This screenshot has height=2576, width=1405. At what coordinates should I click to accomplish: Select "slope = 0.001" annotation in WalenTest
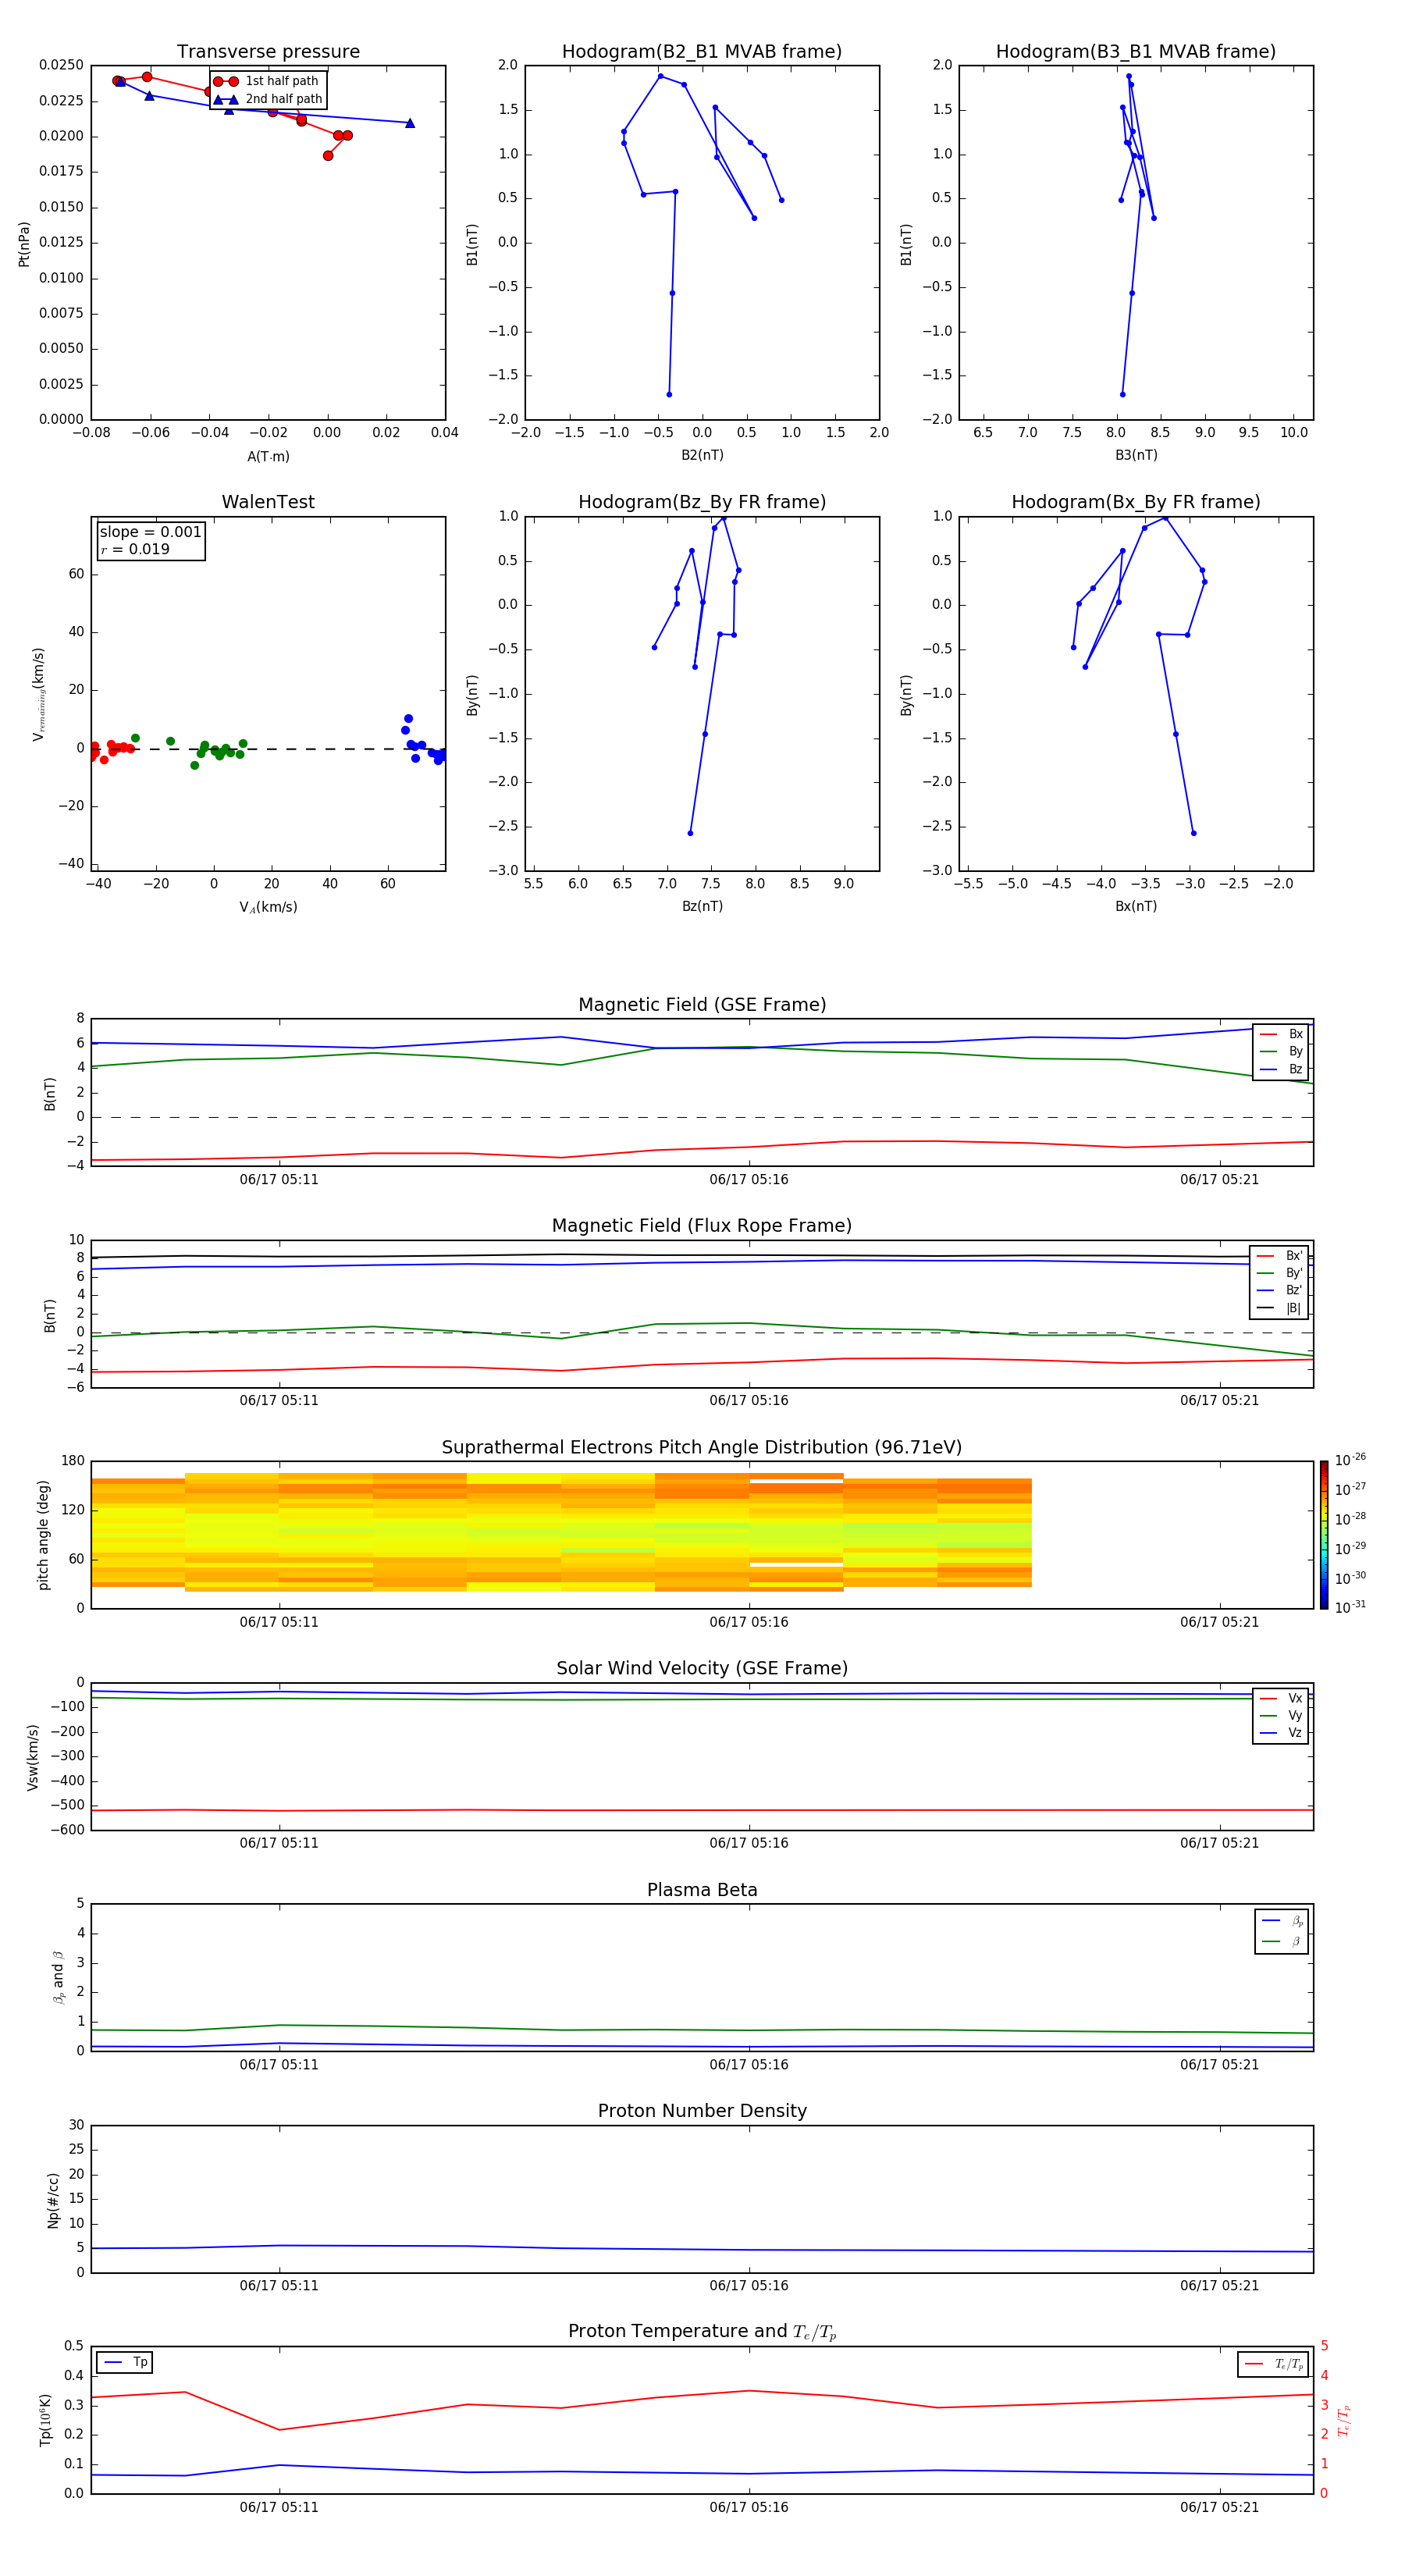(x=150, y=532)
